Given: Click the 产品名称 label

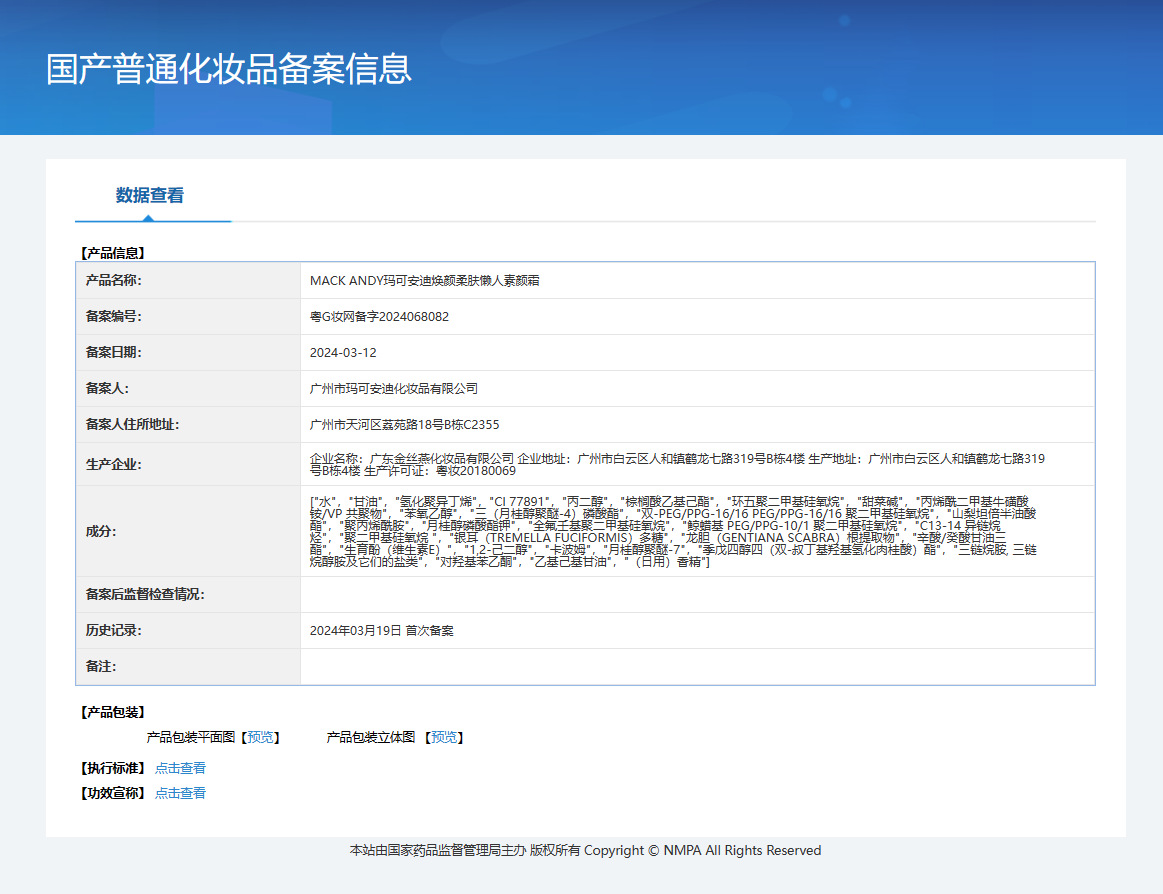Looking at the screenshot, I should (113, 280).
